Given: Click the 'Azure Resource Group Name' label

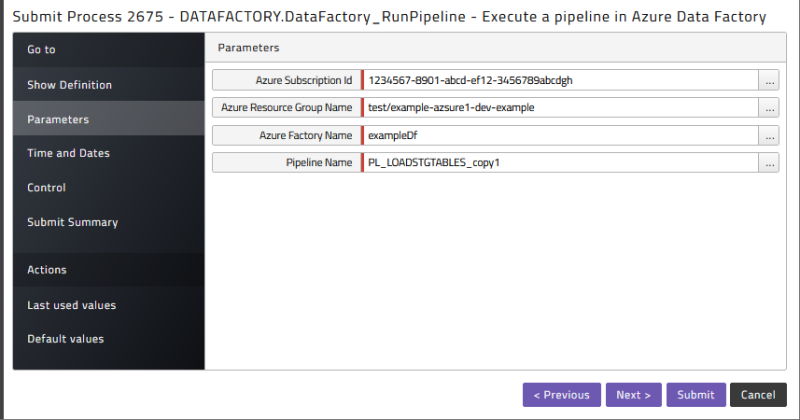Looking at the screenshot, I should point(286,108).
